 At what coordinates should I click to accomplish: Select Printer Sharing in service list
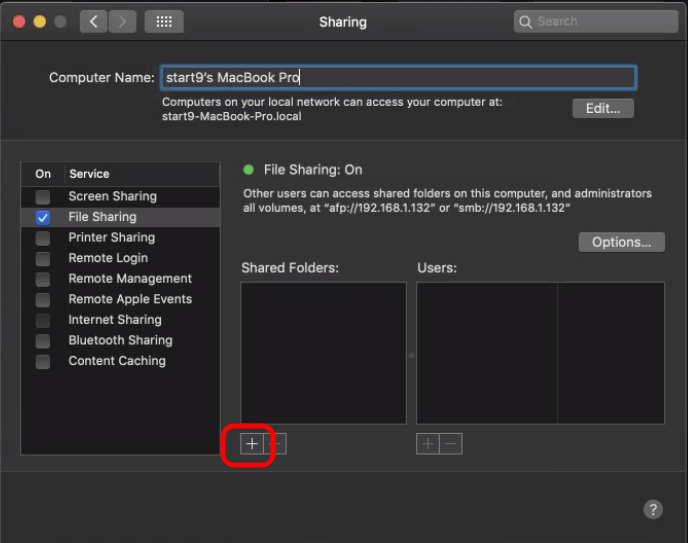(x=111, y=238)
